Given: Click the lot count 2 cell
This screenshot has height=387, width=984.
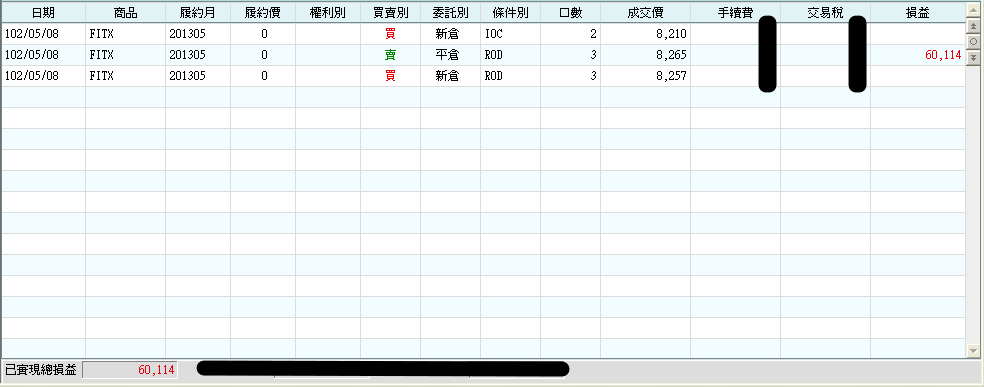Looking at the screenshot, I should (593, 34).
